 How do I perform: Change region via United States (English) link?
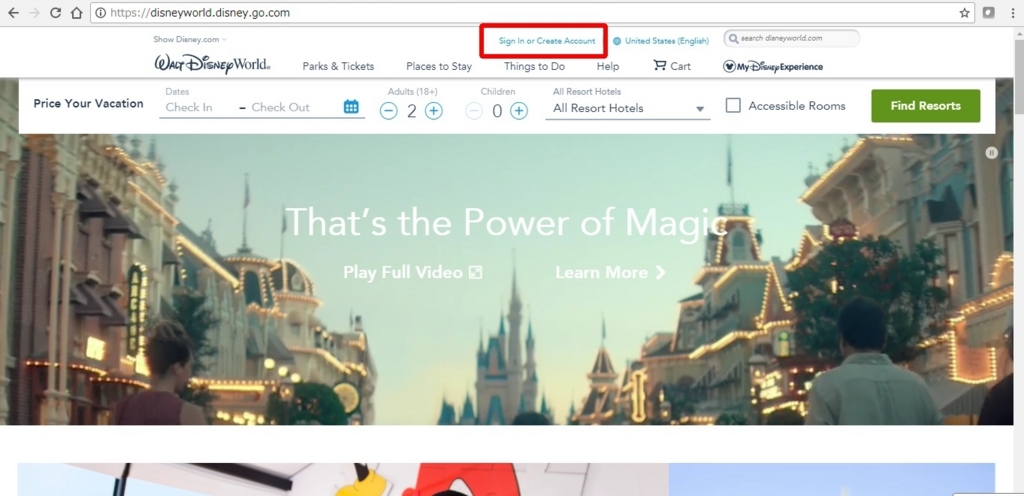click(667, 41)
